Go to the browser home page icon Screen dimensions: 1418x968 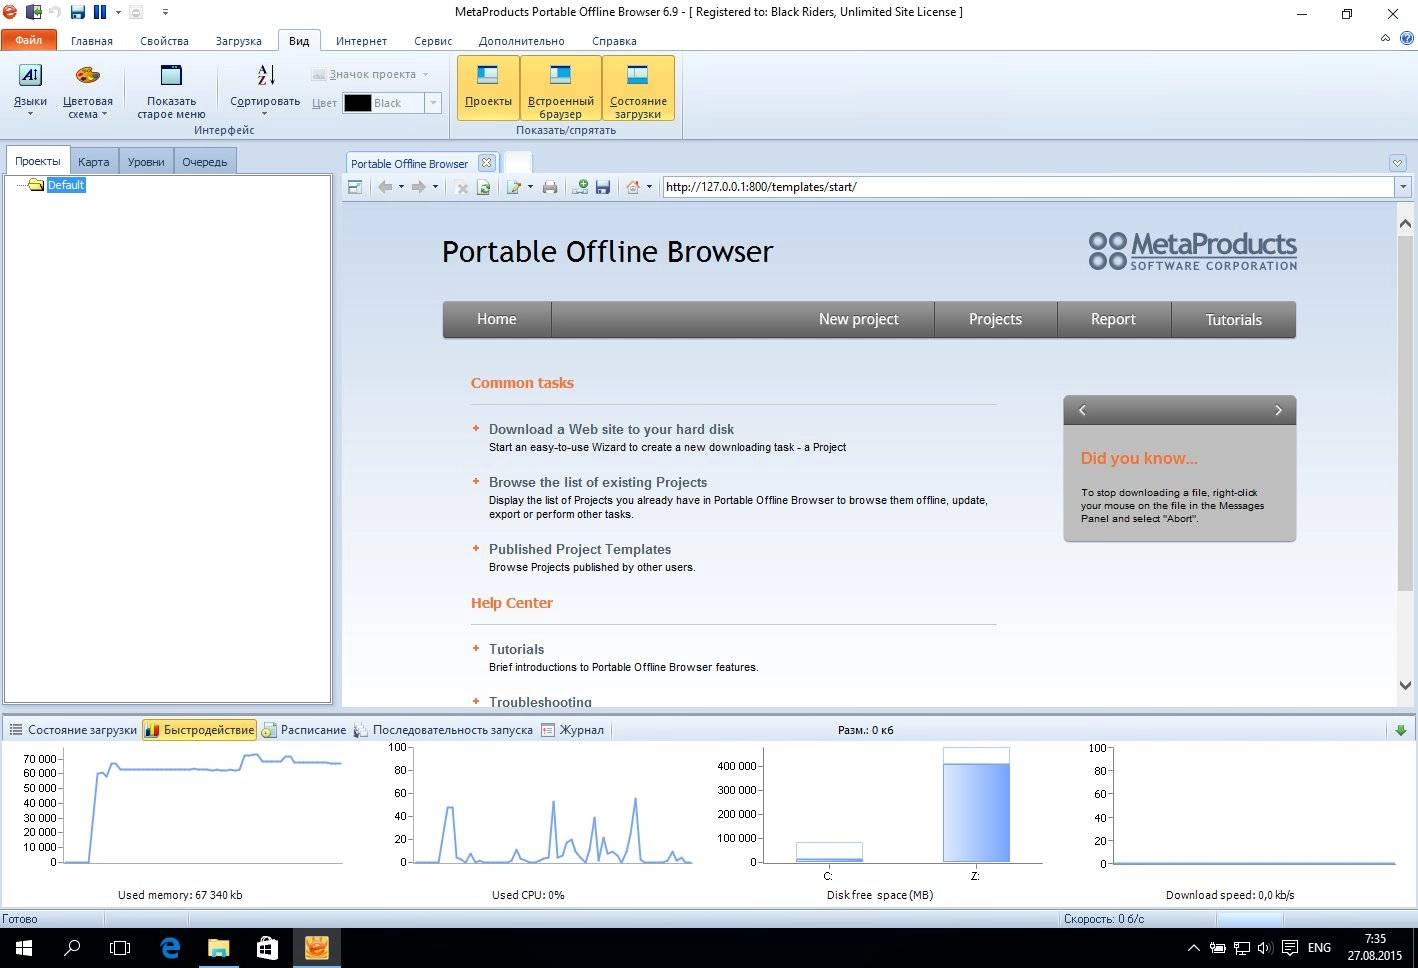[x=633, y=187]
